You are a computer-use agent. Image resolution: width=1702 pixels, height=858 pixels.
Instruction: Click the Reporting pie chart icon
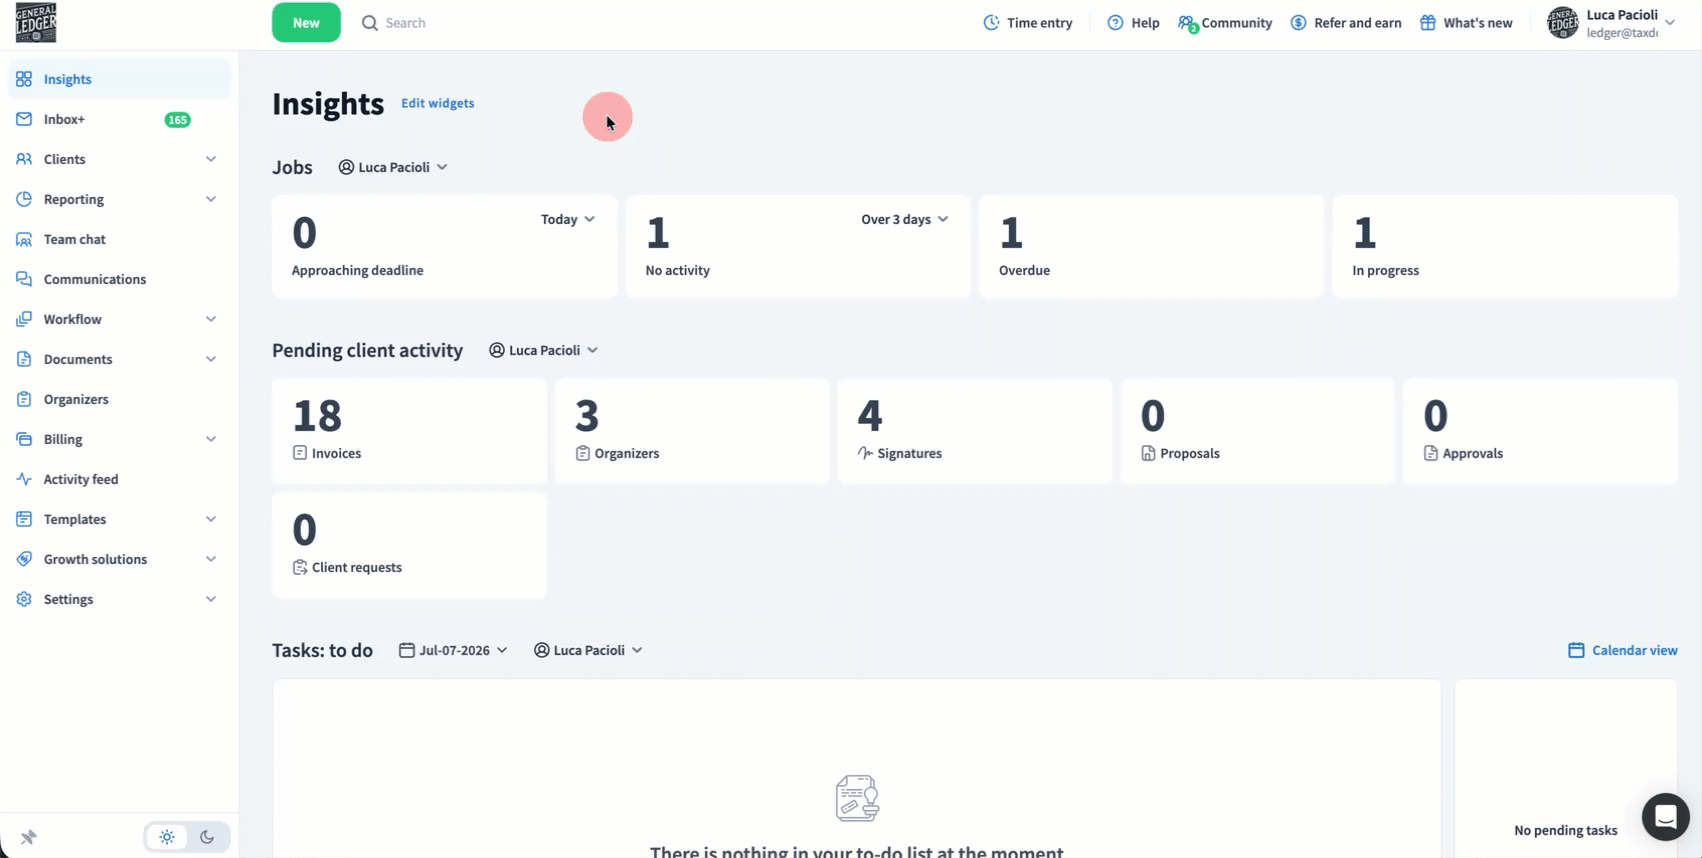pos(24,199)
